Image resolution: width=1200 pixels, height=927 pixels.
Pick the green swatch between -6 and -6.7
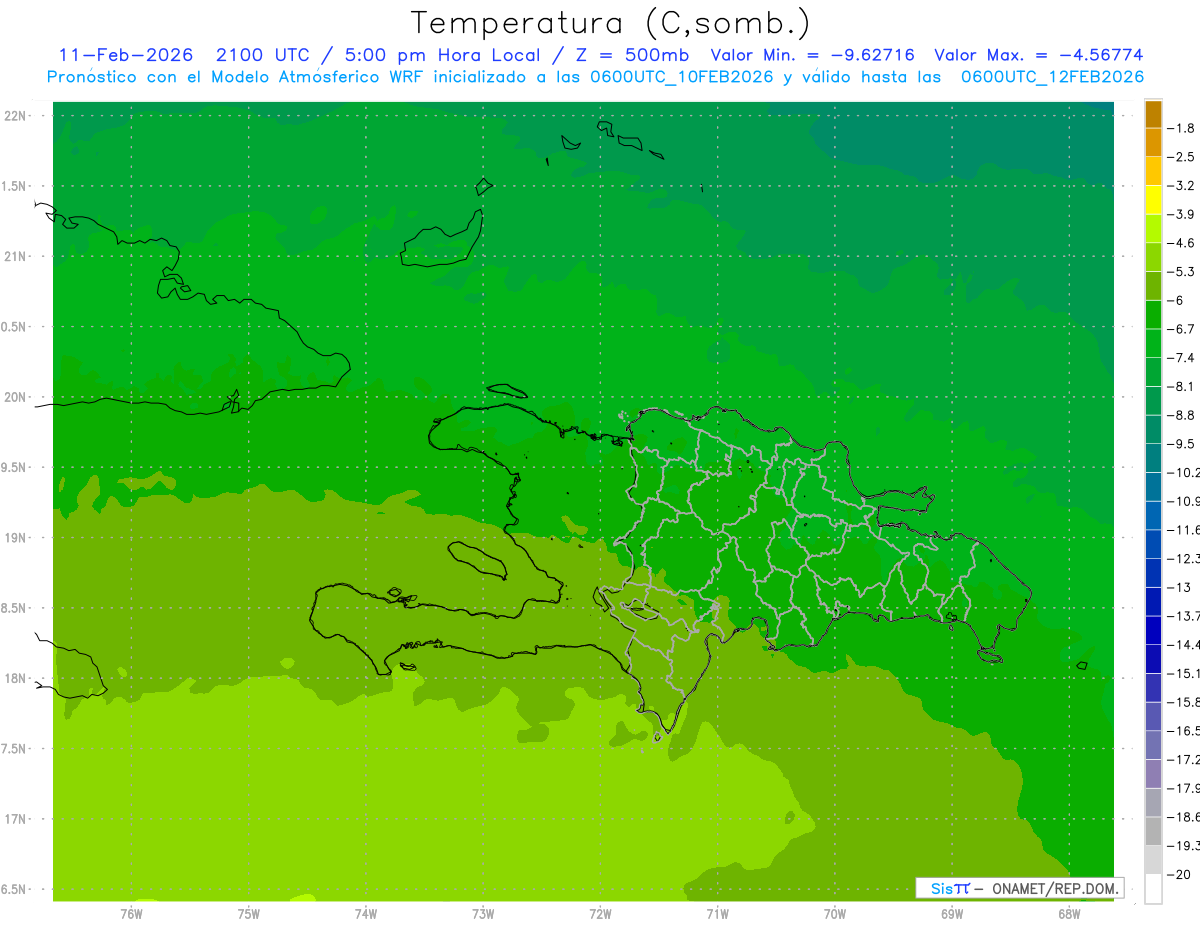coord(1153,315)
